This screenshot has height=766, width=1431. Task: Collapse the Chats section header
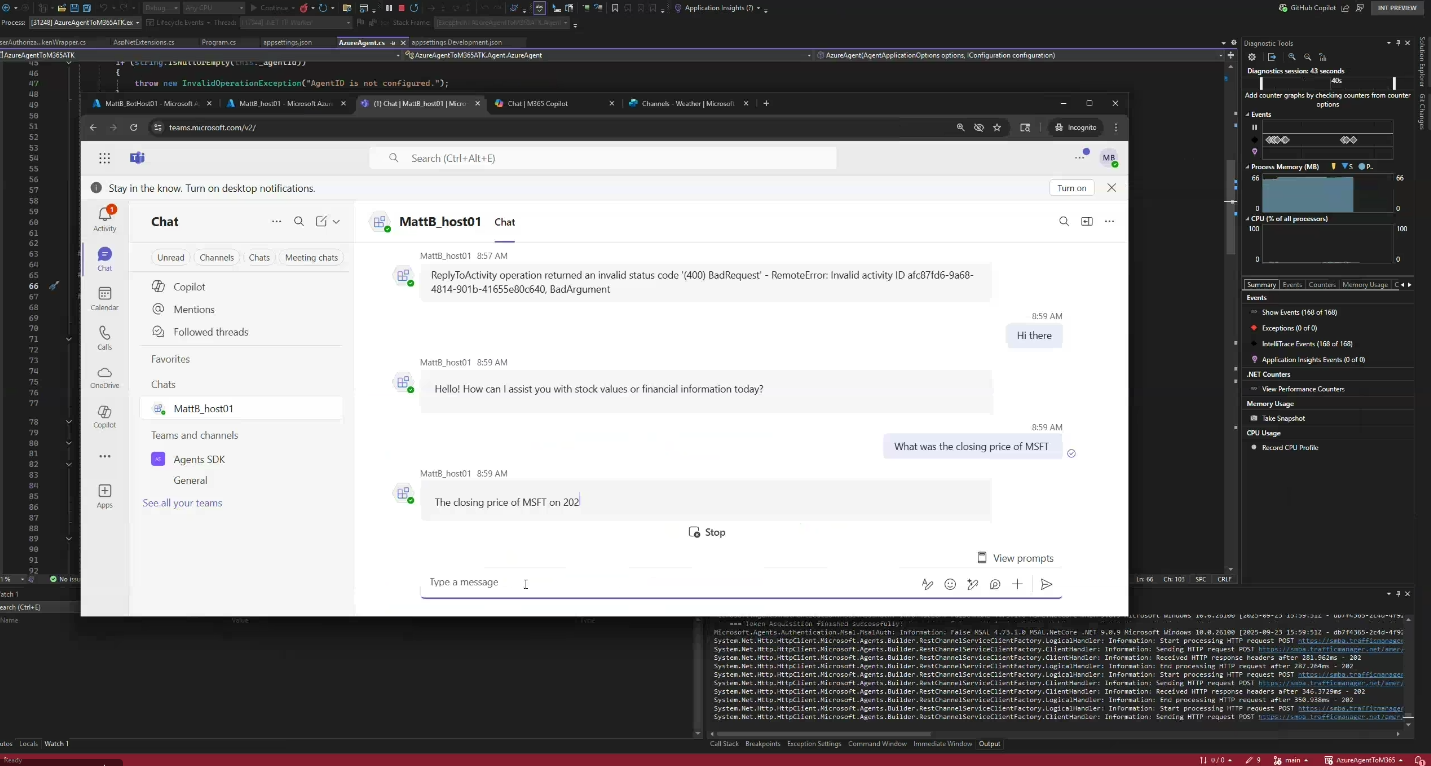163,384
